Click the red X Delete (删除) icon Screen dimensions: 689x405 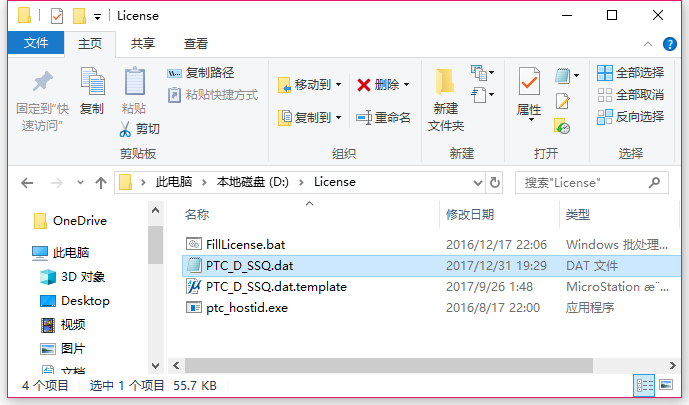click(363, 84)
